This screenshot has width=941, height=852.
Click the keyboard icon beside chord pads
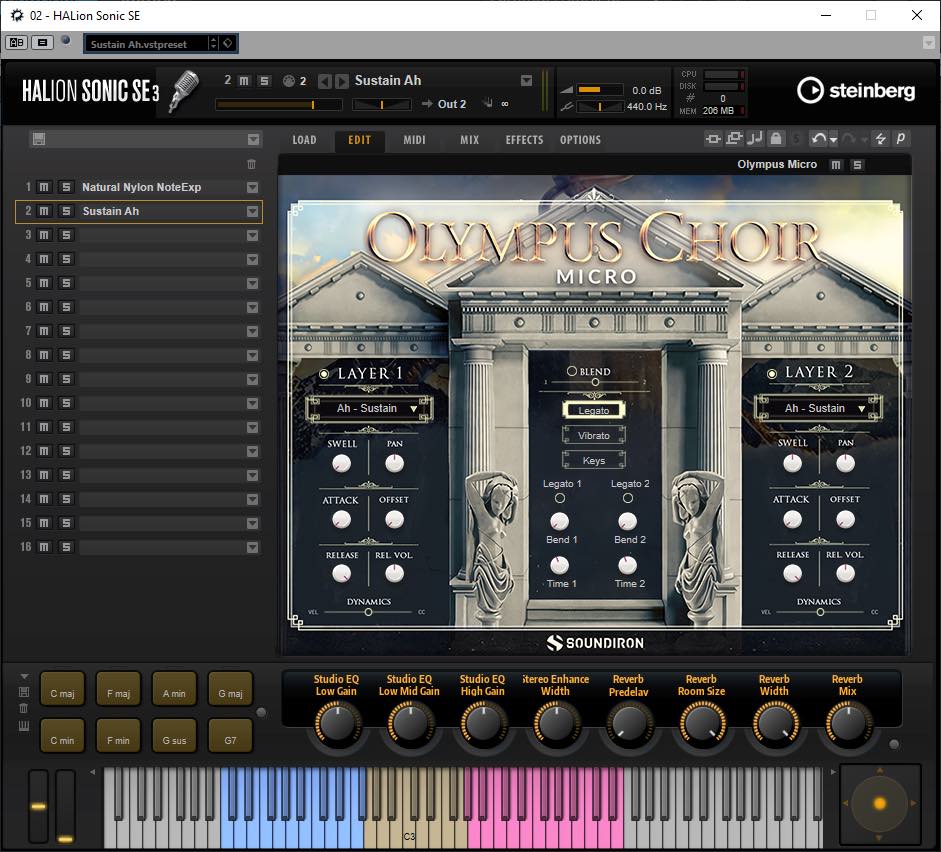[x=24, y=726]
